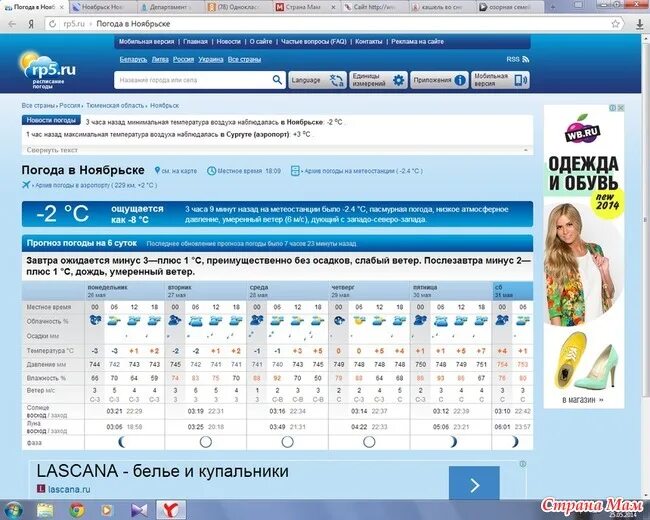Click Monday's moon phase icon
The image size is (650, 520).
123,442
